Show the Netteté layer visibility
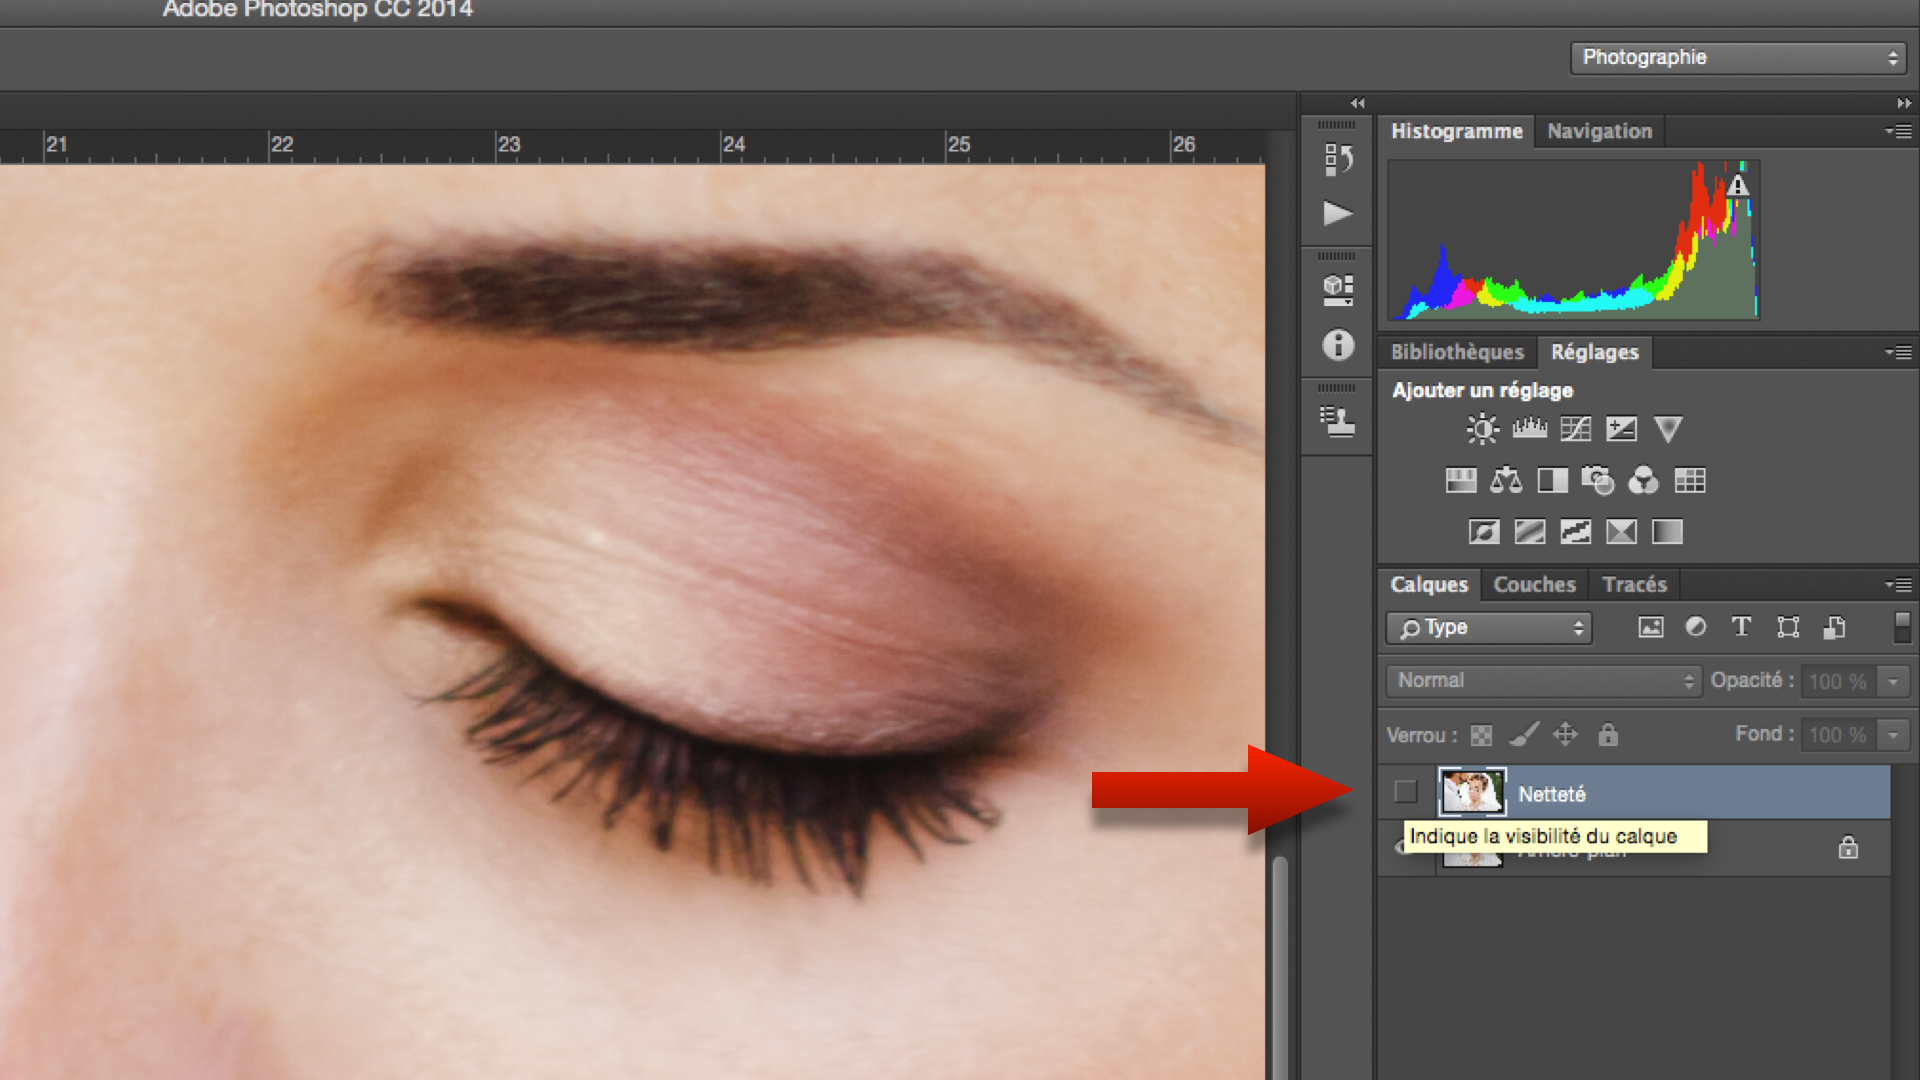Image resolution: width=1920 pixels, height=1080 pixels. (x=1406, y=792)
